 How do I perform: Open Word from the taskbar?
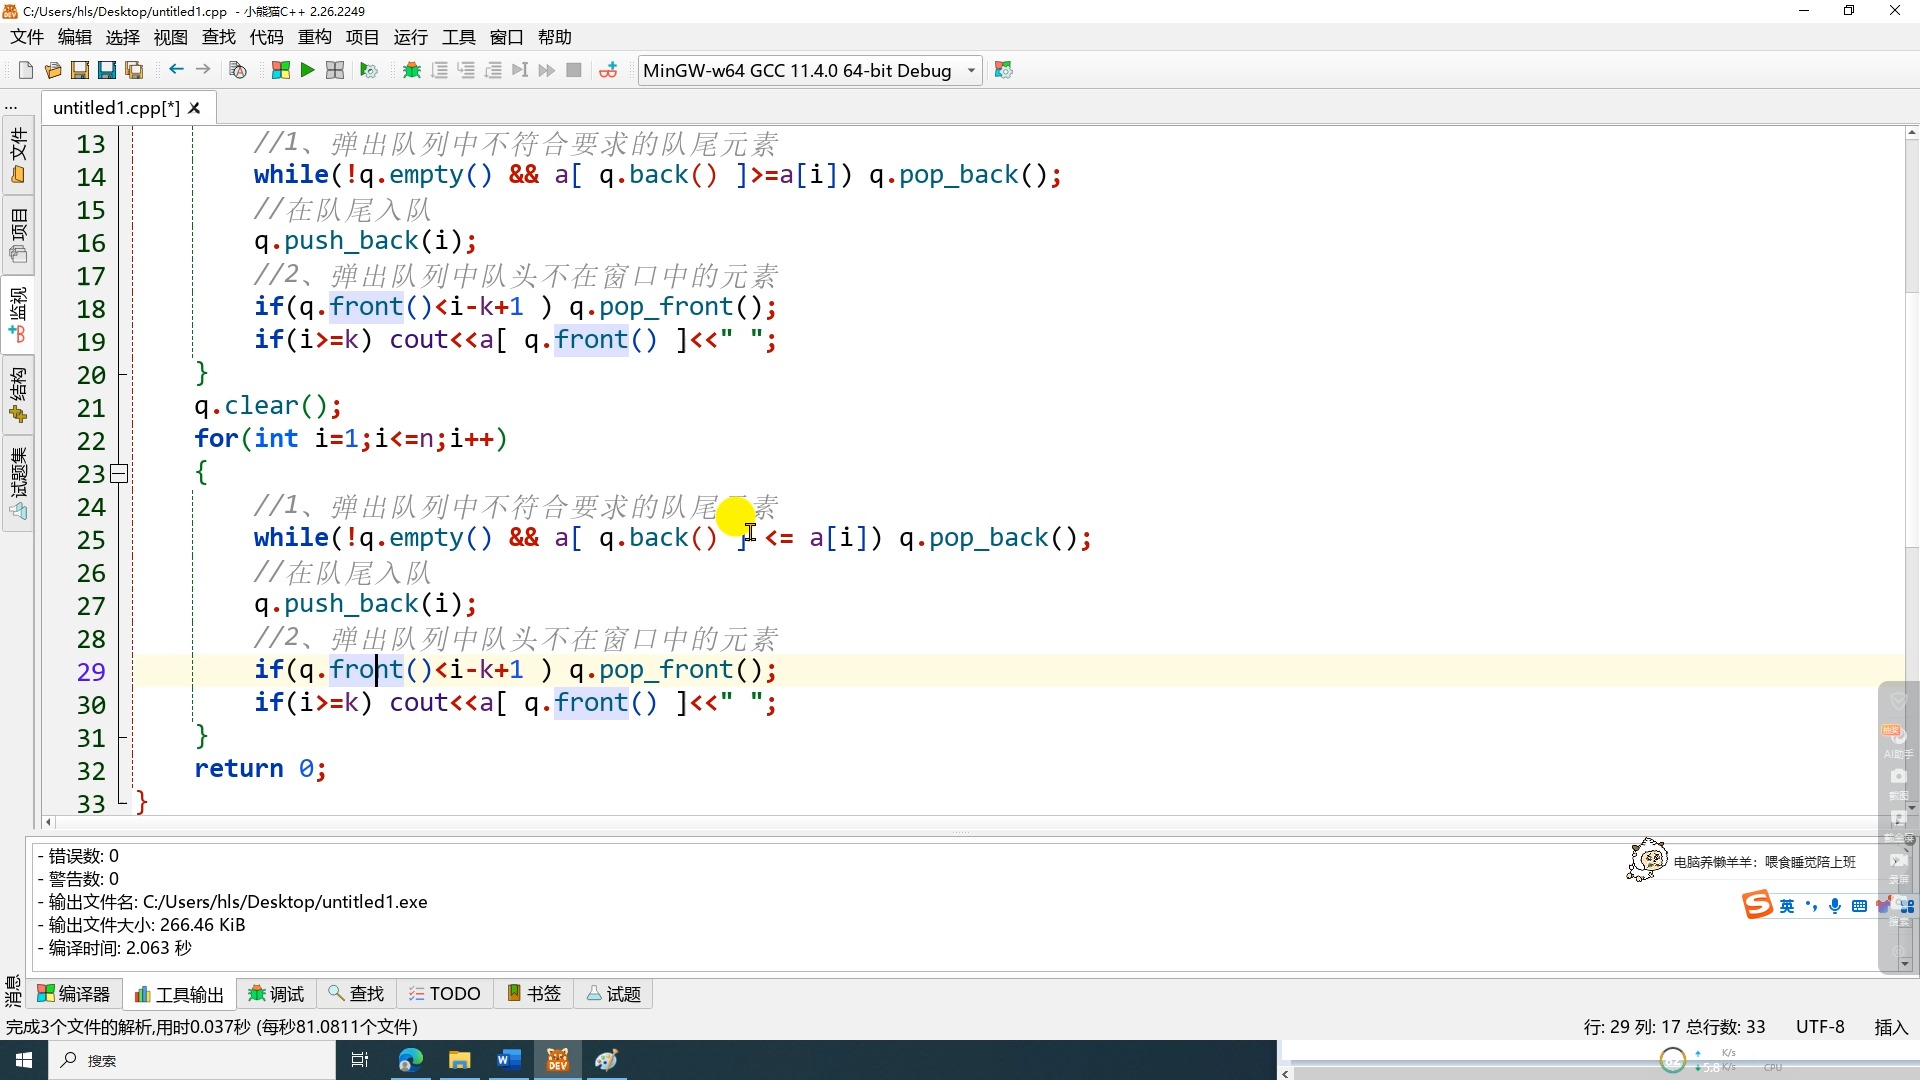click(x=508, y=1060)
